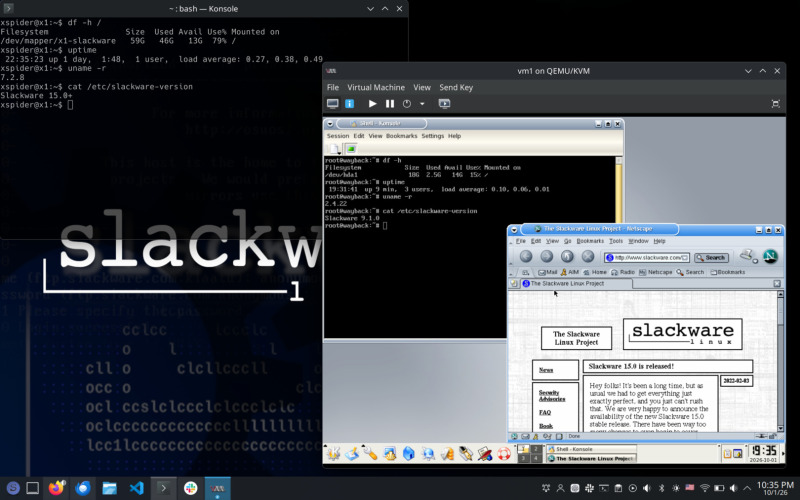Open Go menu in Netscape
This screenshot has height=500, width=800.
point(567,241)
